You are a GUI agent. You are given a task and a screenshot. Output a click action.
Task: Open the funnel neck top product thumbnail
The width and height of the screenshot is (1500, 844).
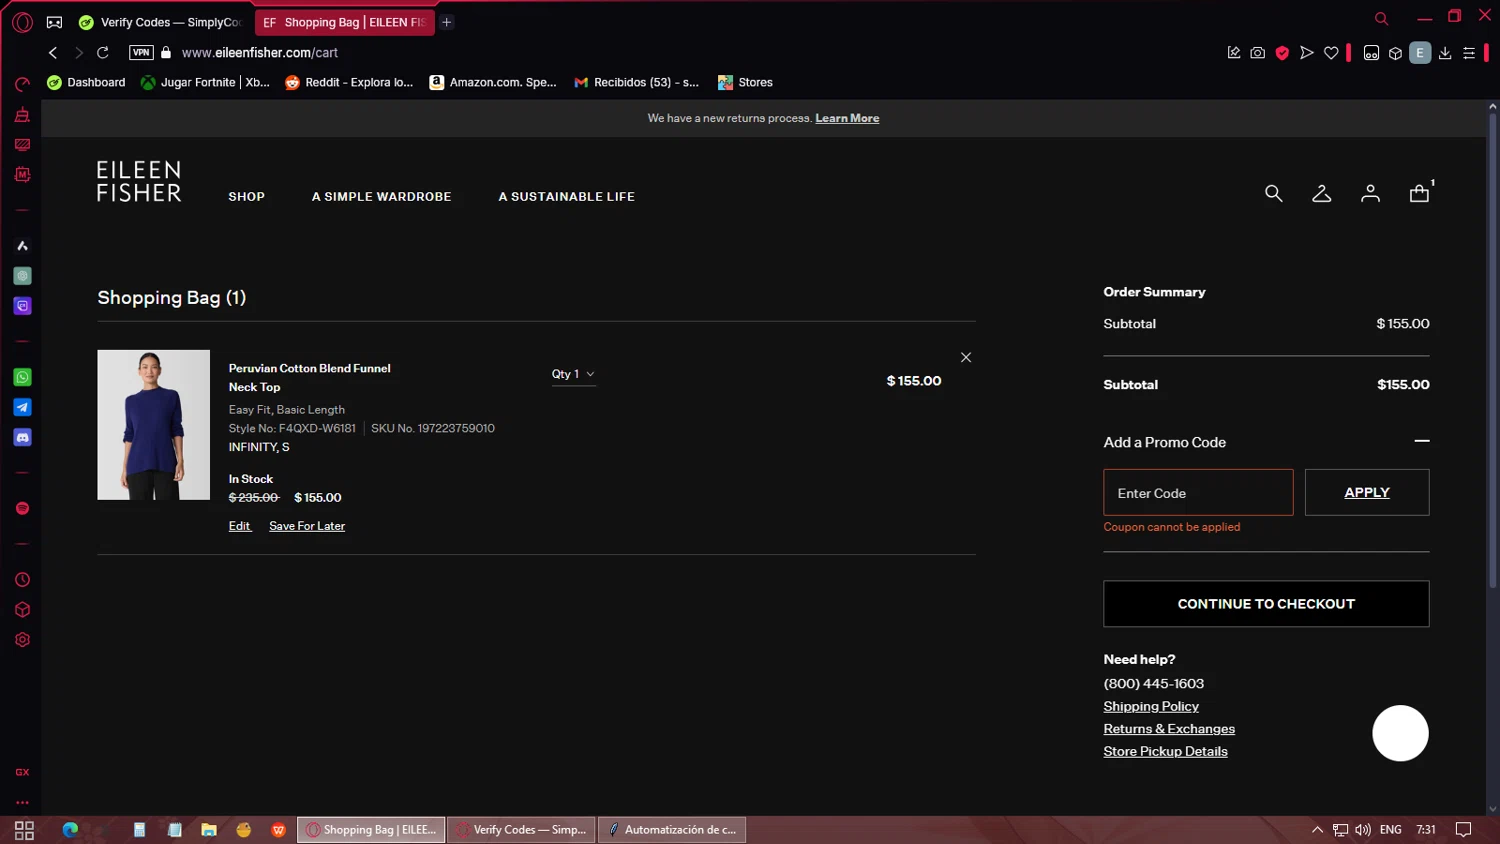pyautogui.click(x=153, y=425)
